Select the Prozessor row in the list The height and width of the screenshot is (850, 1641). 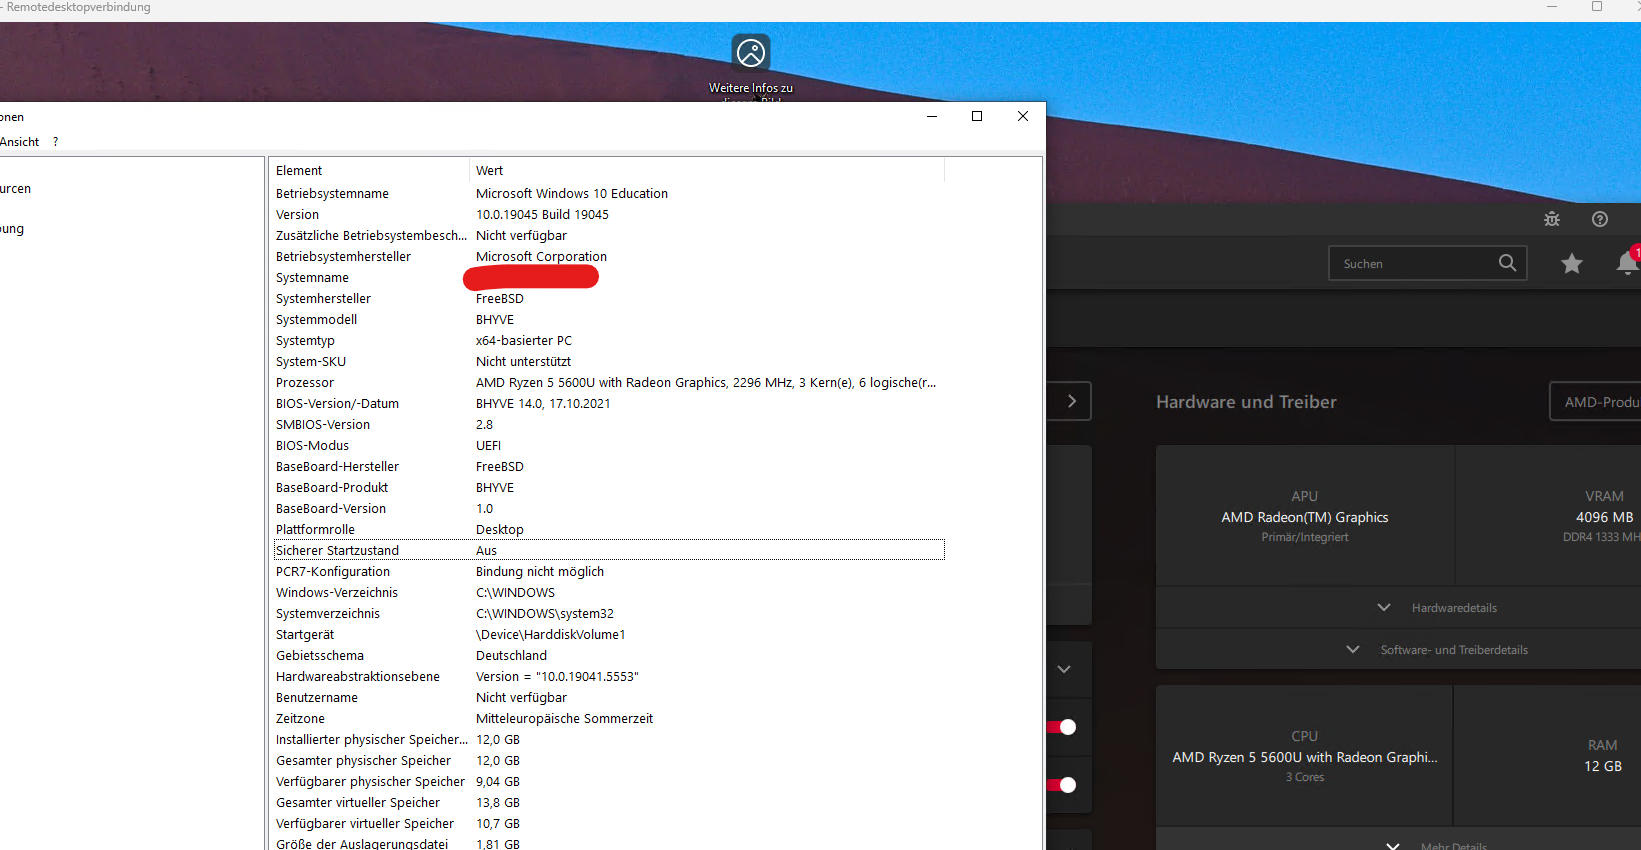pyautogui.click(x=305, y=383)
